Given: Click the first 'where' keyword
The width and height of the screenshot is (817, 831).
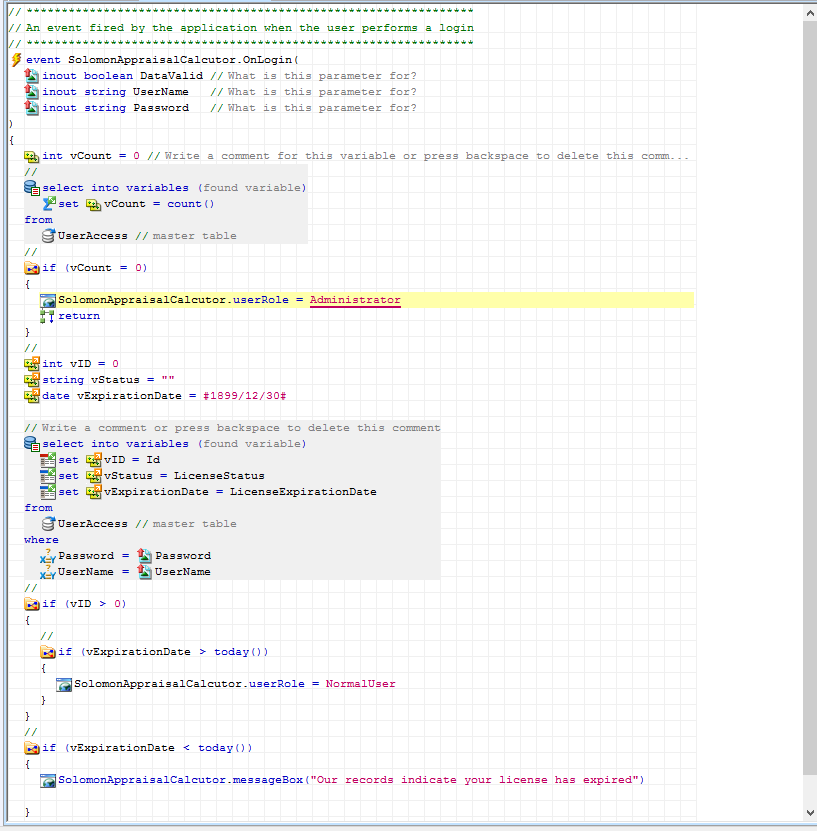Looking at the screenshot, I should click(x=41, y=540).
